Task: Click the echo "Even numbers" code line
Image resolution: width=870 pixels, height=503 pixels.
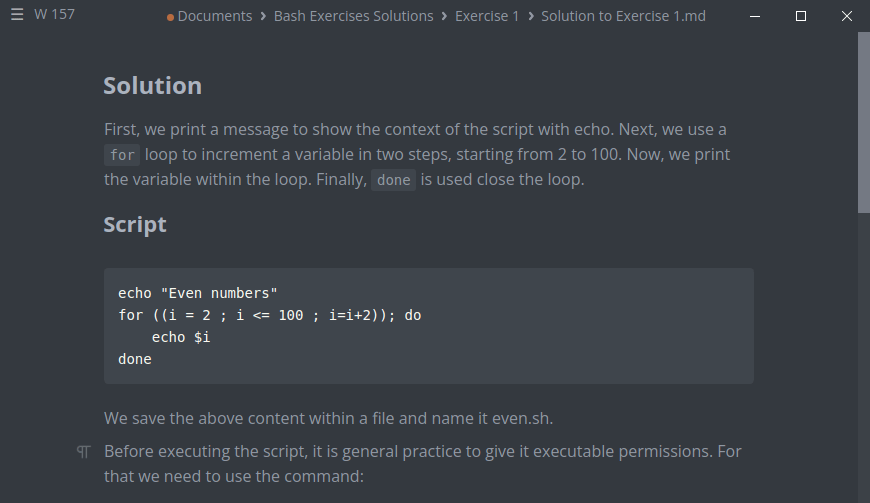Action: point(197,293)
